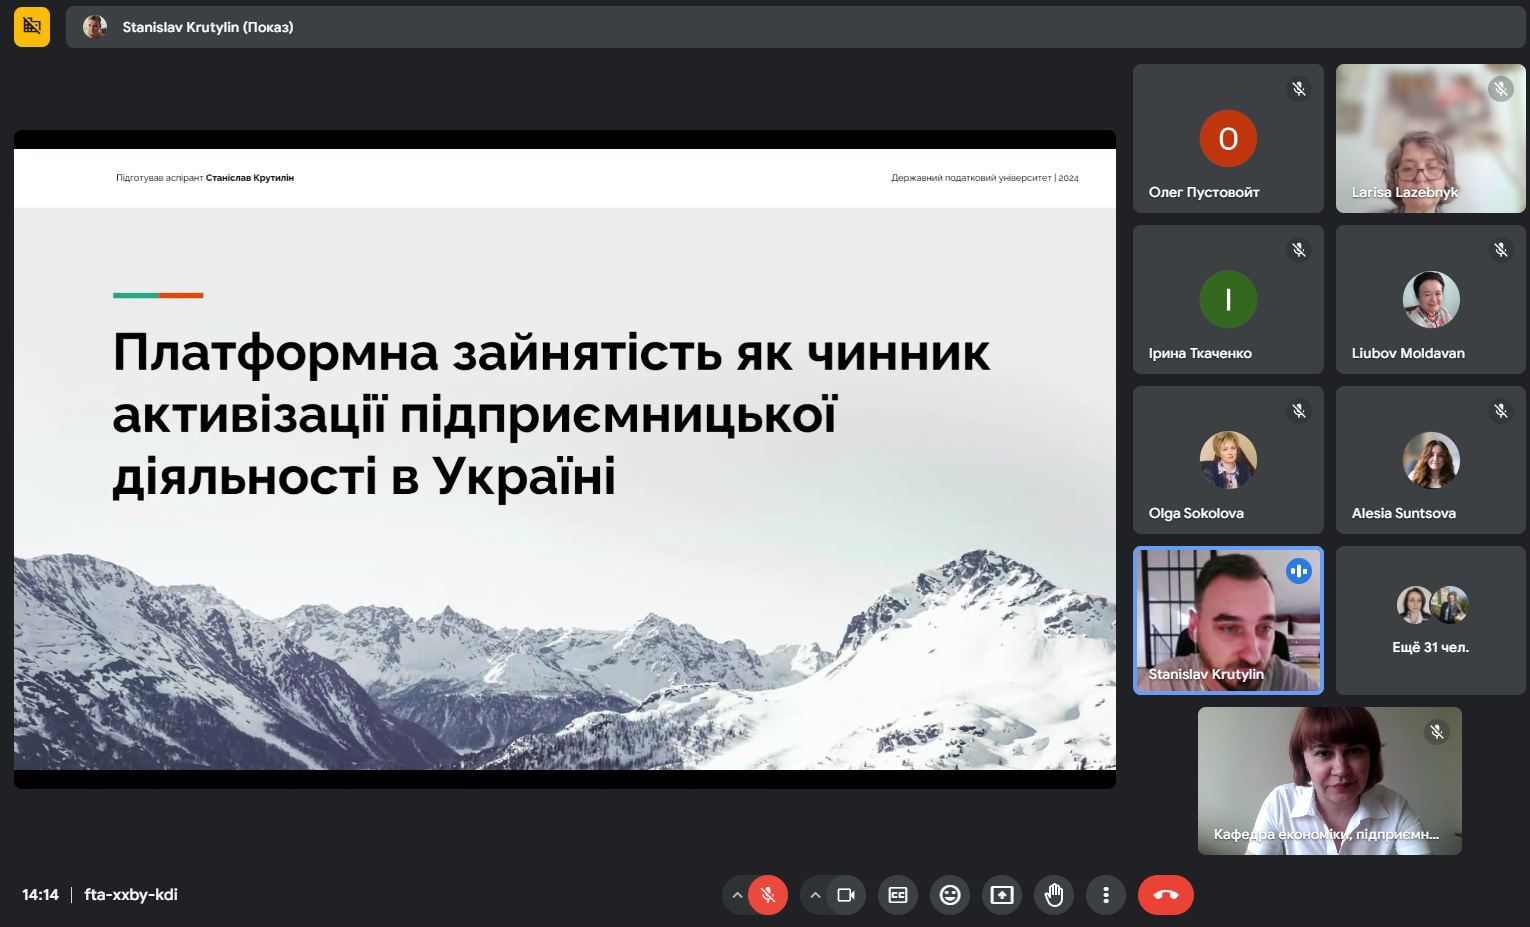The image size is (1530, 927).
Task: Click the Stanislav Krutylin (Показ) presenter label
Action: (208, 27)
